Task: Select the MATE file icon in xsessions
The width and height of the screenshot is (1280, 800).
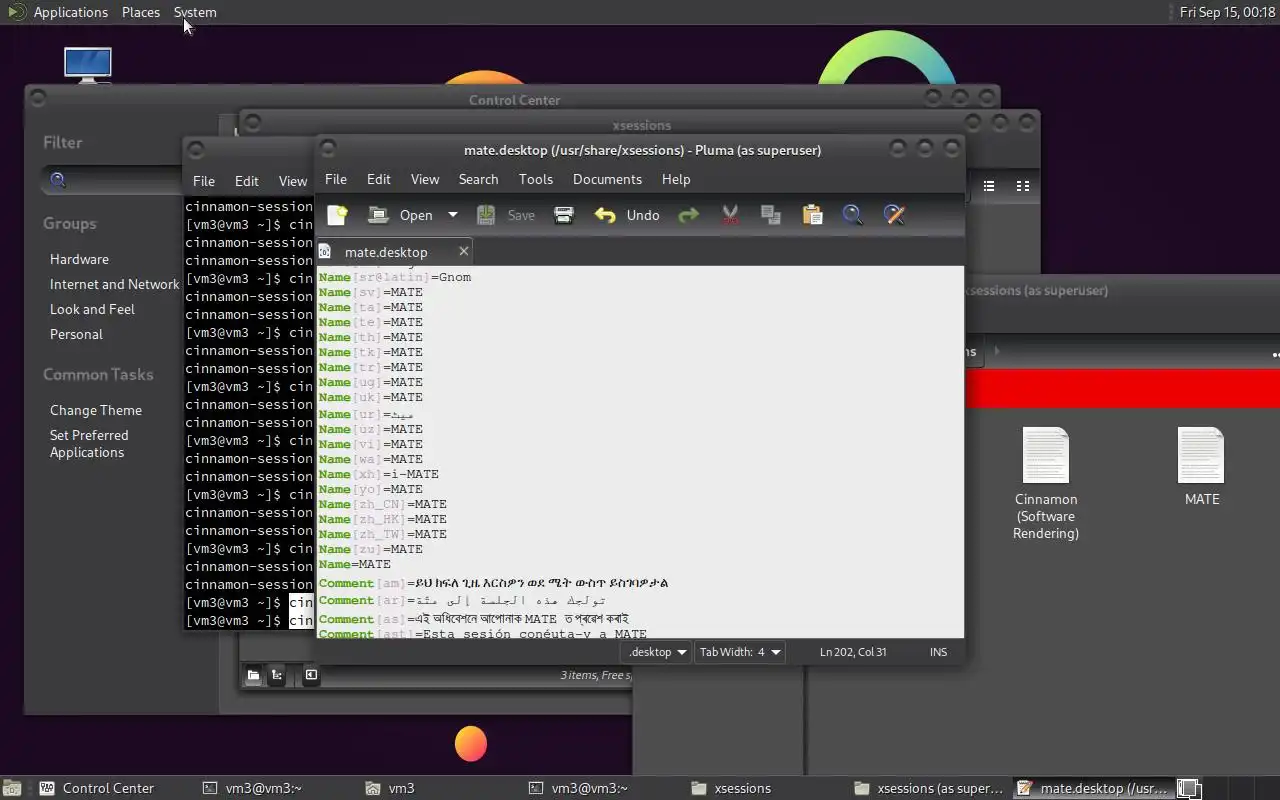Action: [x=1202, y=466]
